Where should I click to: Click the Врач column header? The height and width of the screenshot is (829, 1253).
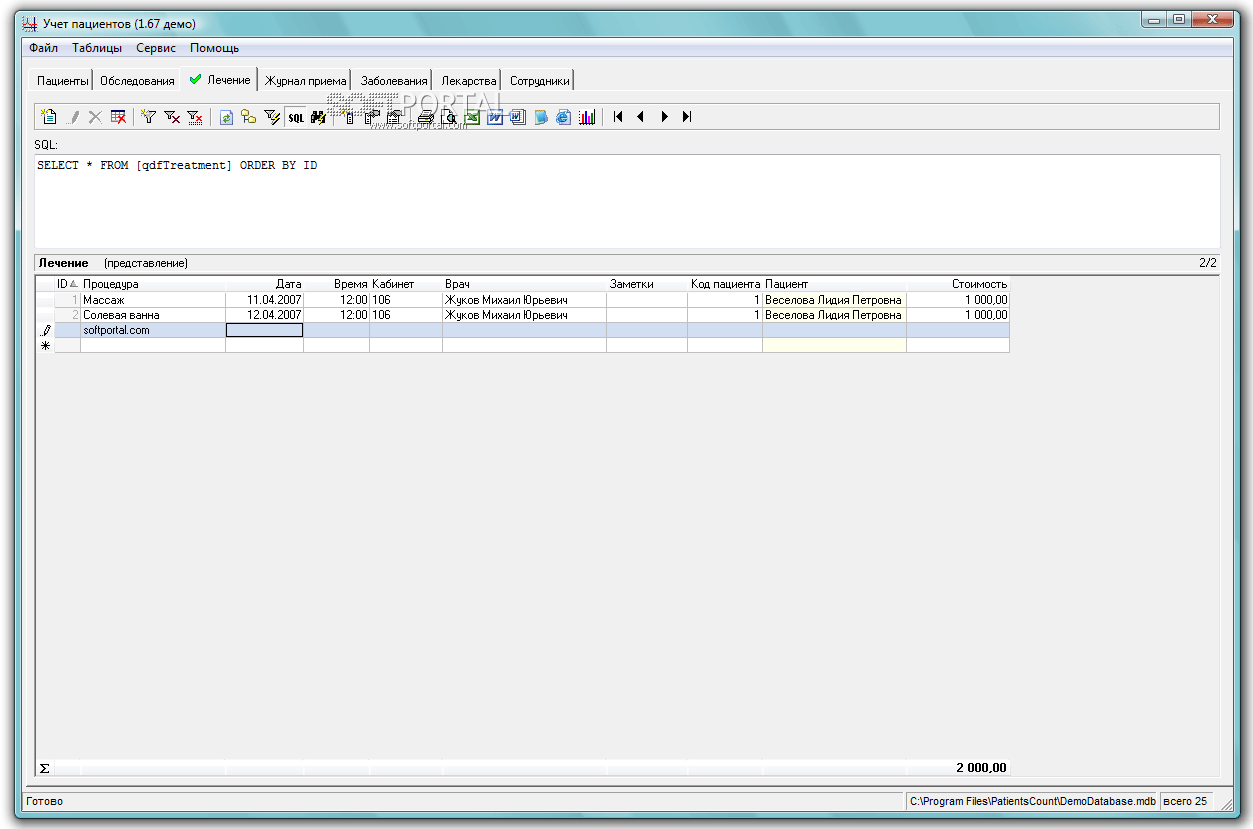coord(525,284)
